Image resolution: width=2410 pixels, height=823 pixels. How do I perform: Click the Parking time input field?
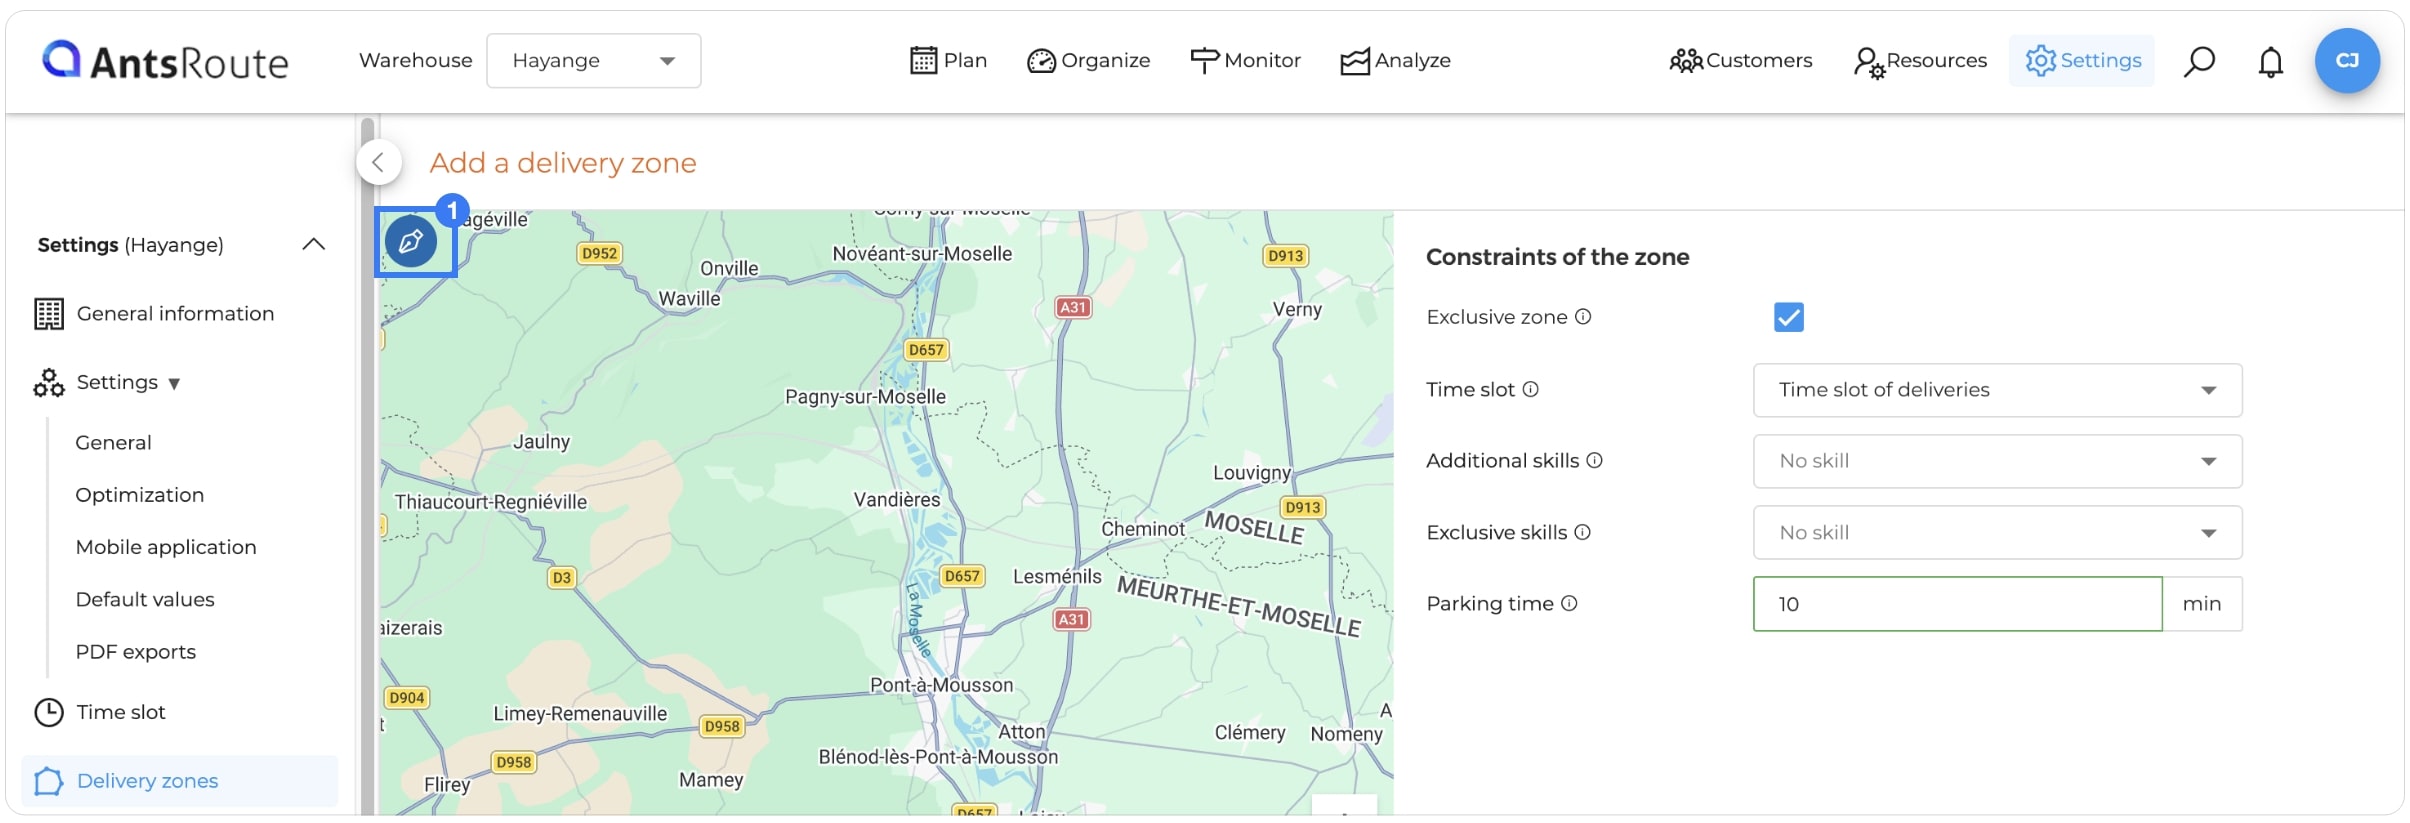[x=1957, y=604]
